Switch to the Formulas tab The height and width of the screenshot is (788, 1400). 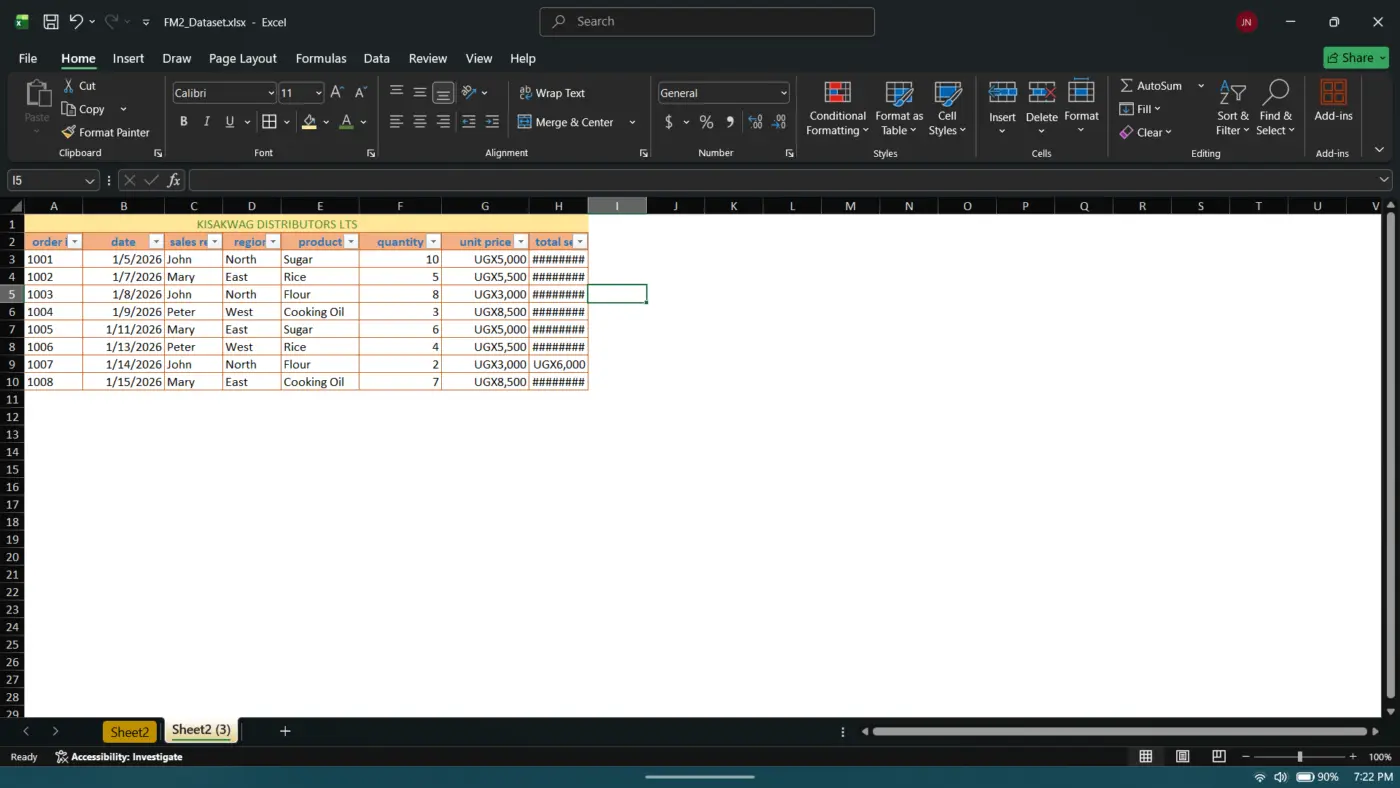tap(321, 58)
